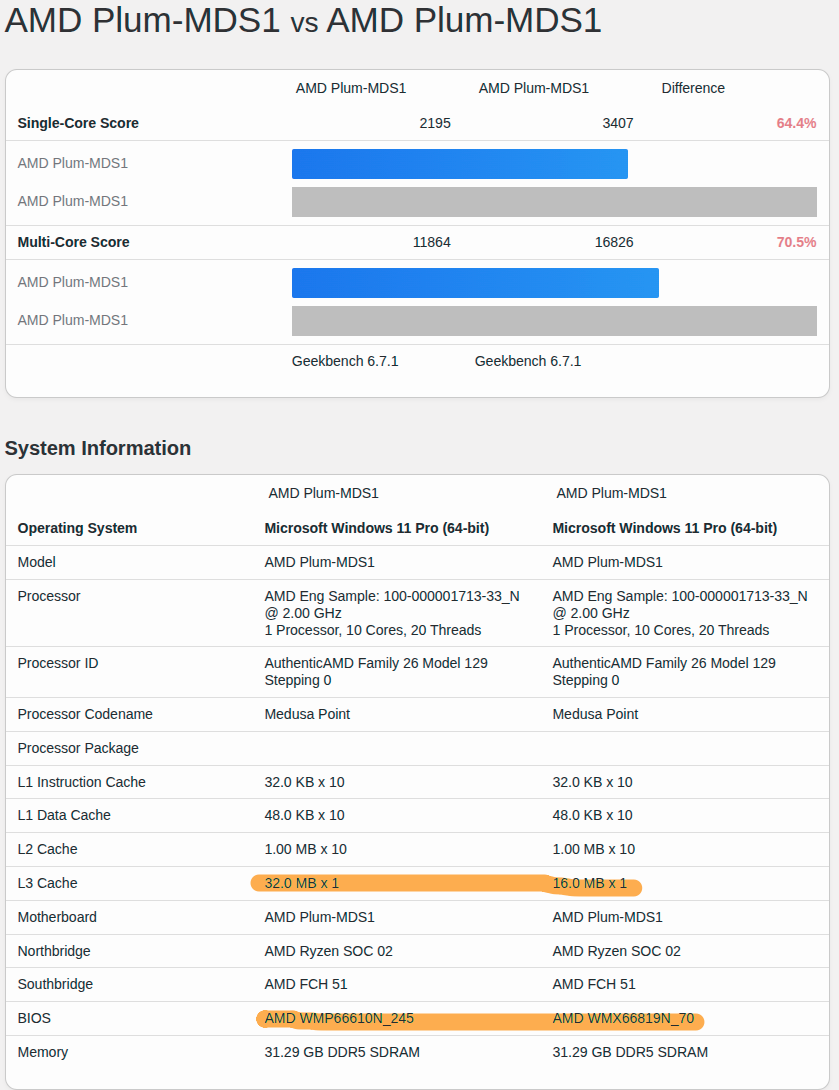Click the Motherboard row label
Screen dimensions: 839x1090
point(57,917)
